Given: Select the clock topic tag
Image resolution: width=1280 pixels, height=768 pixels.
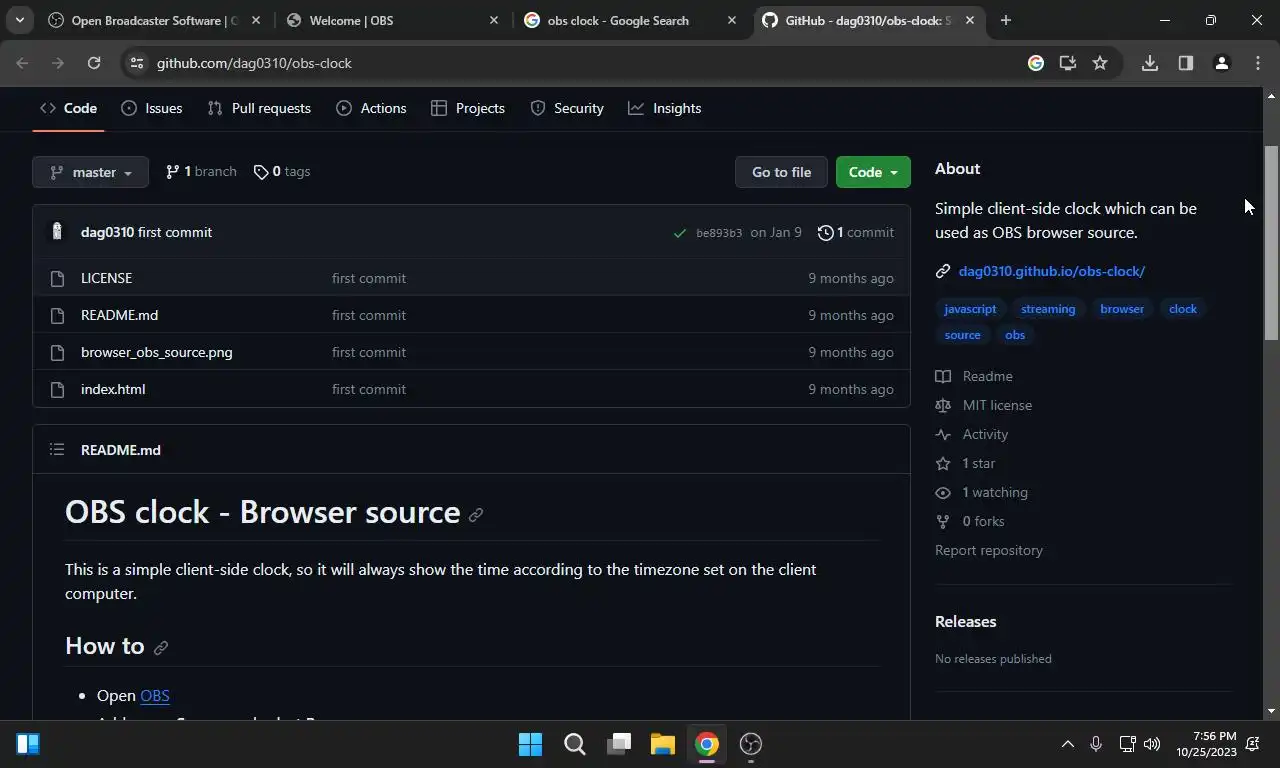Looking at the screenshot, I should click(1183, 309).
